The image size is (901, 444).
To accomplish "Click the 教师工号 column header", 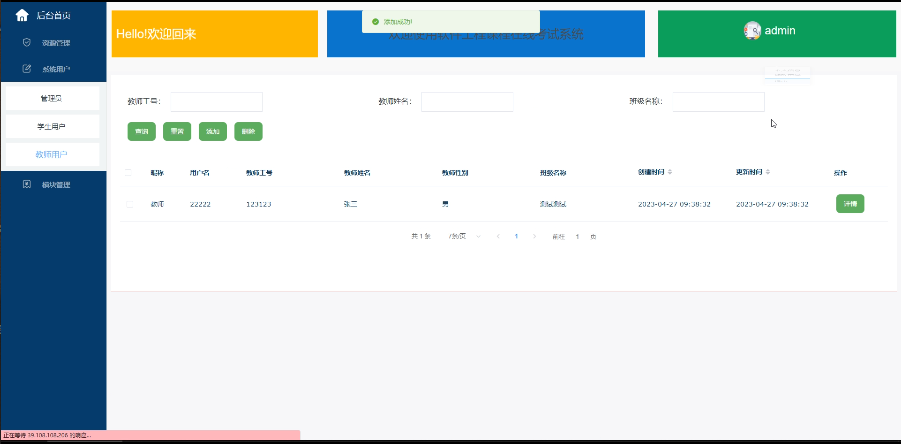I will coord(259,173).
